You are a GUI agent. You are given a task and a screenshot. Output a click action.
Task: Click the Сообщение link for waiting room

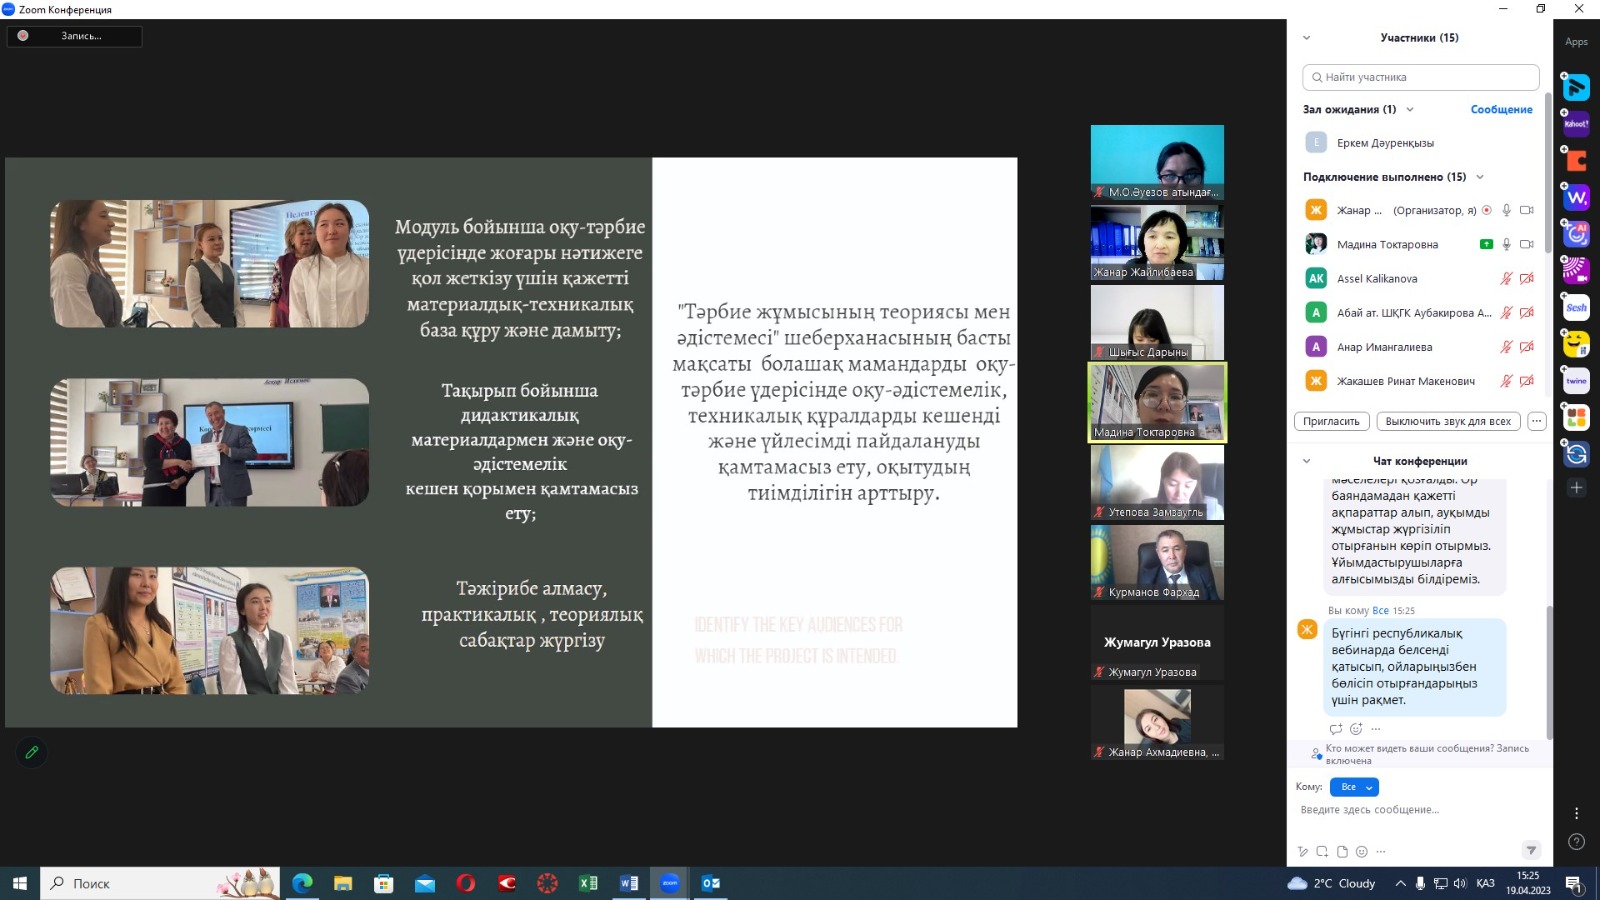(x=1500, y=110)
